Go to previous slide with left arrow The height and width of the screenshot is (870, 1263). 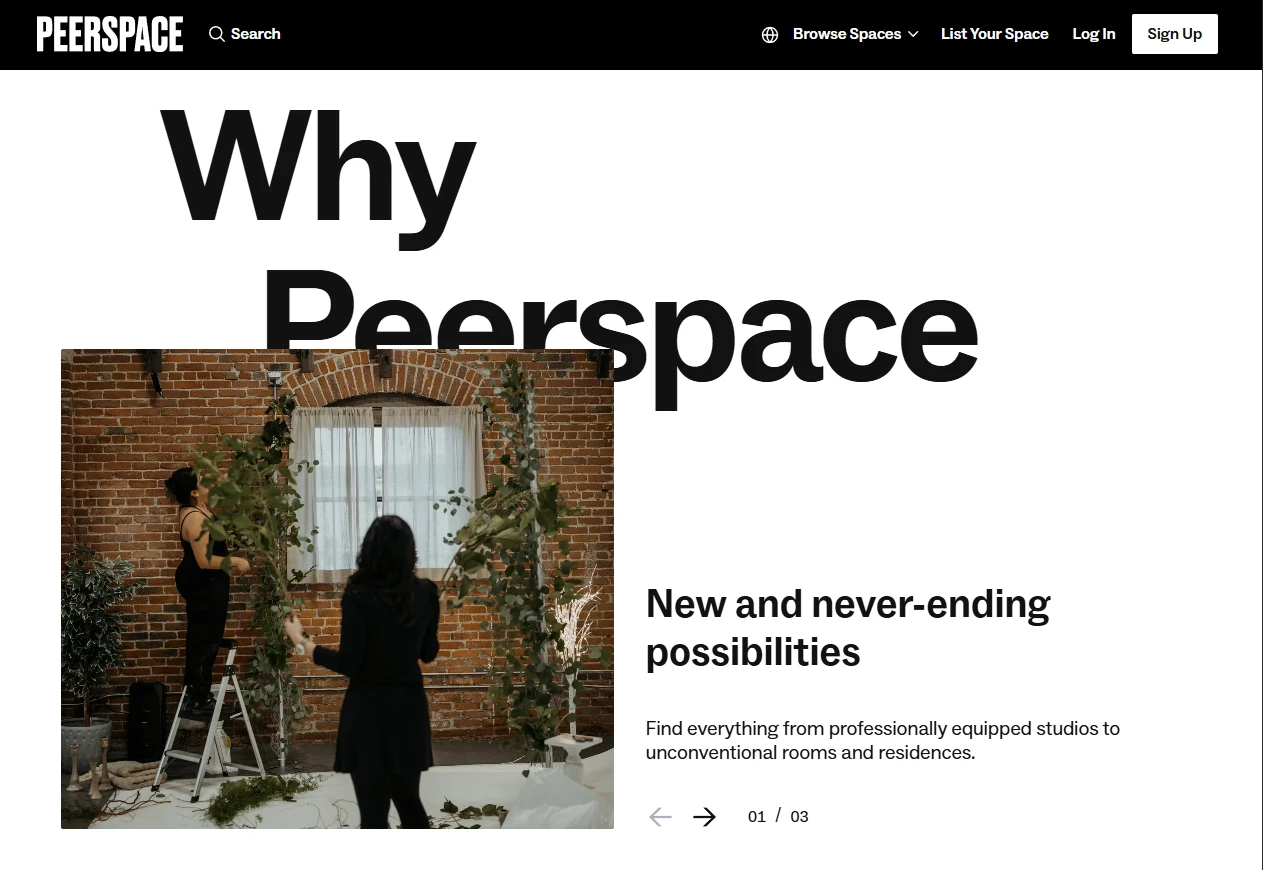(660, 817)
